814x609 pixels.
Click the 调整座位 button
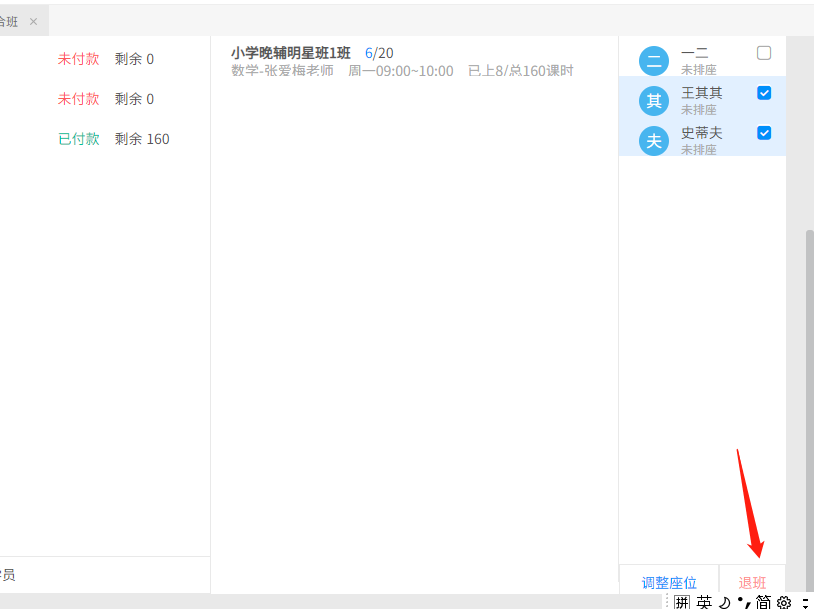[x=669, y=582]
